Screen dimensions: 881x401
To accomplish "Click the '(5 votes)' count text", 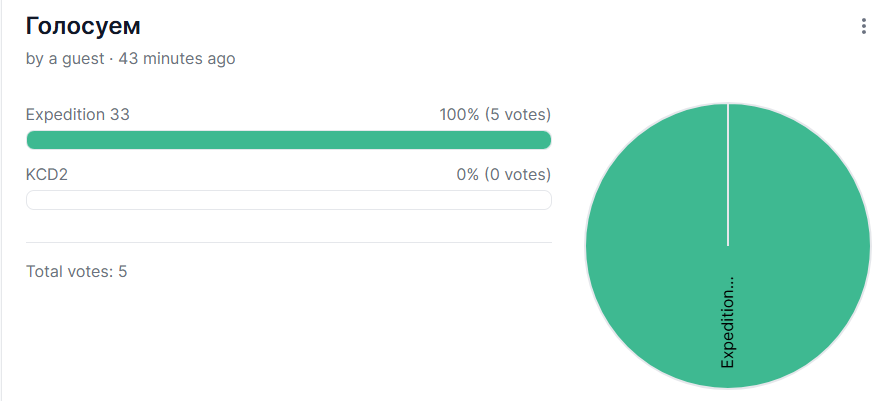I will click(x=517, y=115).
